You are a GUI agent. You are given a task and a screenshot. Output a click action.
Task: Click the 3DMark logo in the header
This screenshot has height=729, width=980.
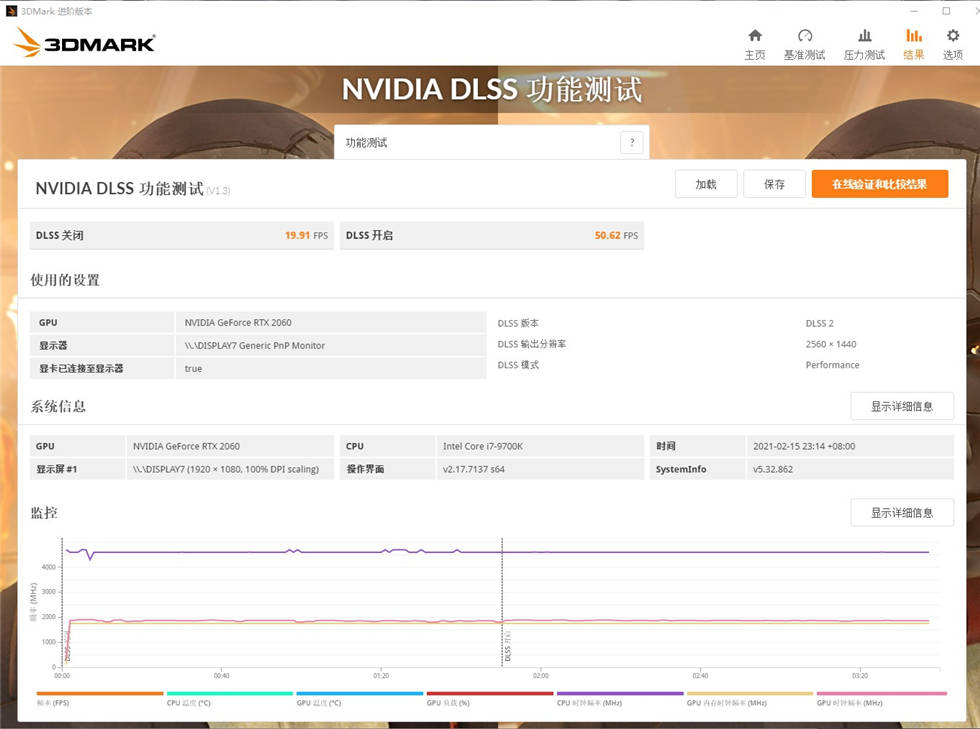point(84,43)
